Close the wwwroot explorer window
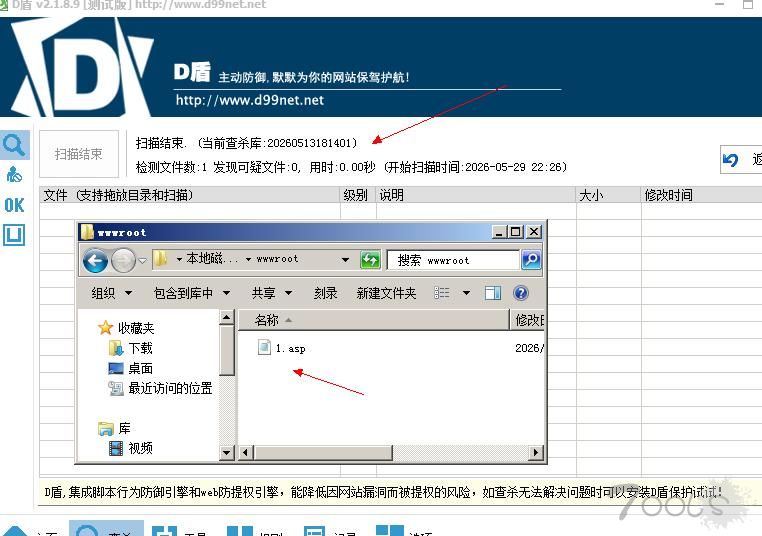 (534, 232)
